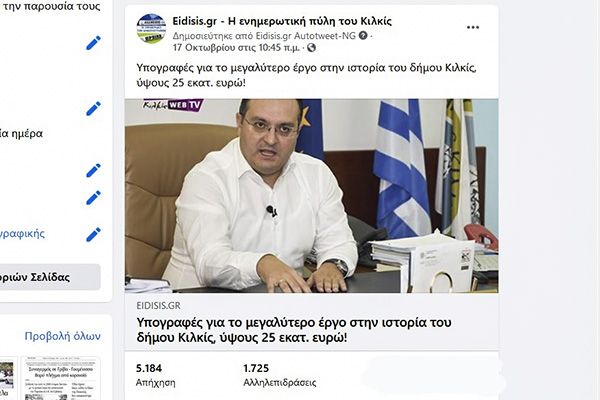This screenshot has height=400, width=600.
Task: Open the newspaper front page thumbnail
Action: pyautogui.click(x=61, y=379)
